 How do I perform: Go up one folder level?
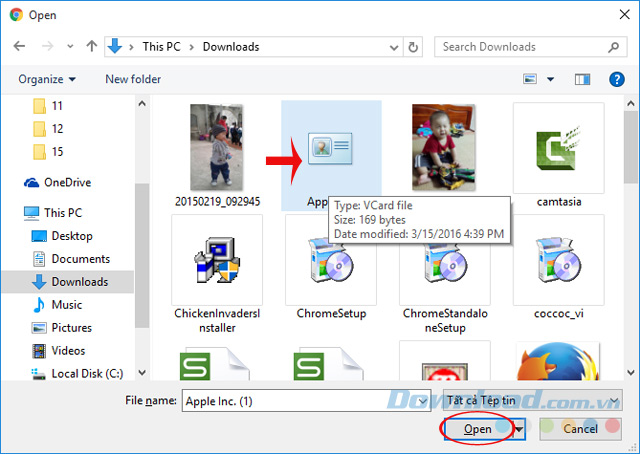[92, 46]
